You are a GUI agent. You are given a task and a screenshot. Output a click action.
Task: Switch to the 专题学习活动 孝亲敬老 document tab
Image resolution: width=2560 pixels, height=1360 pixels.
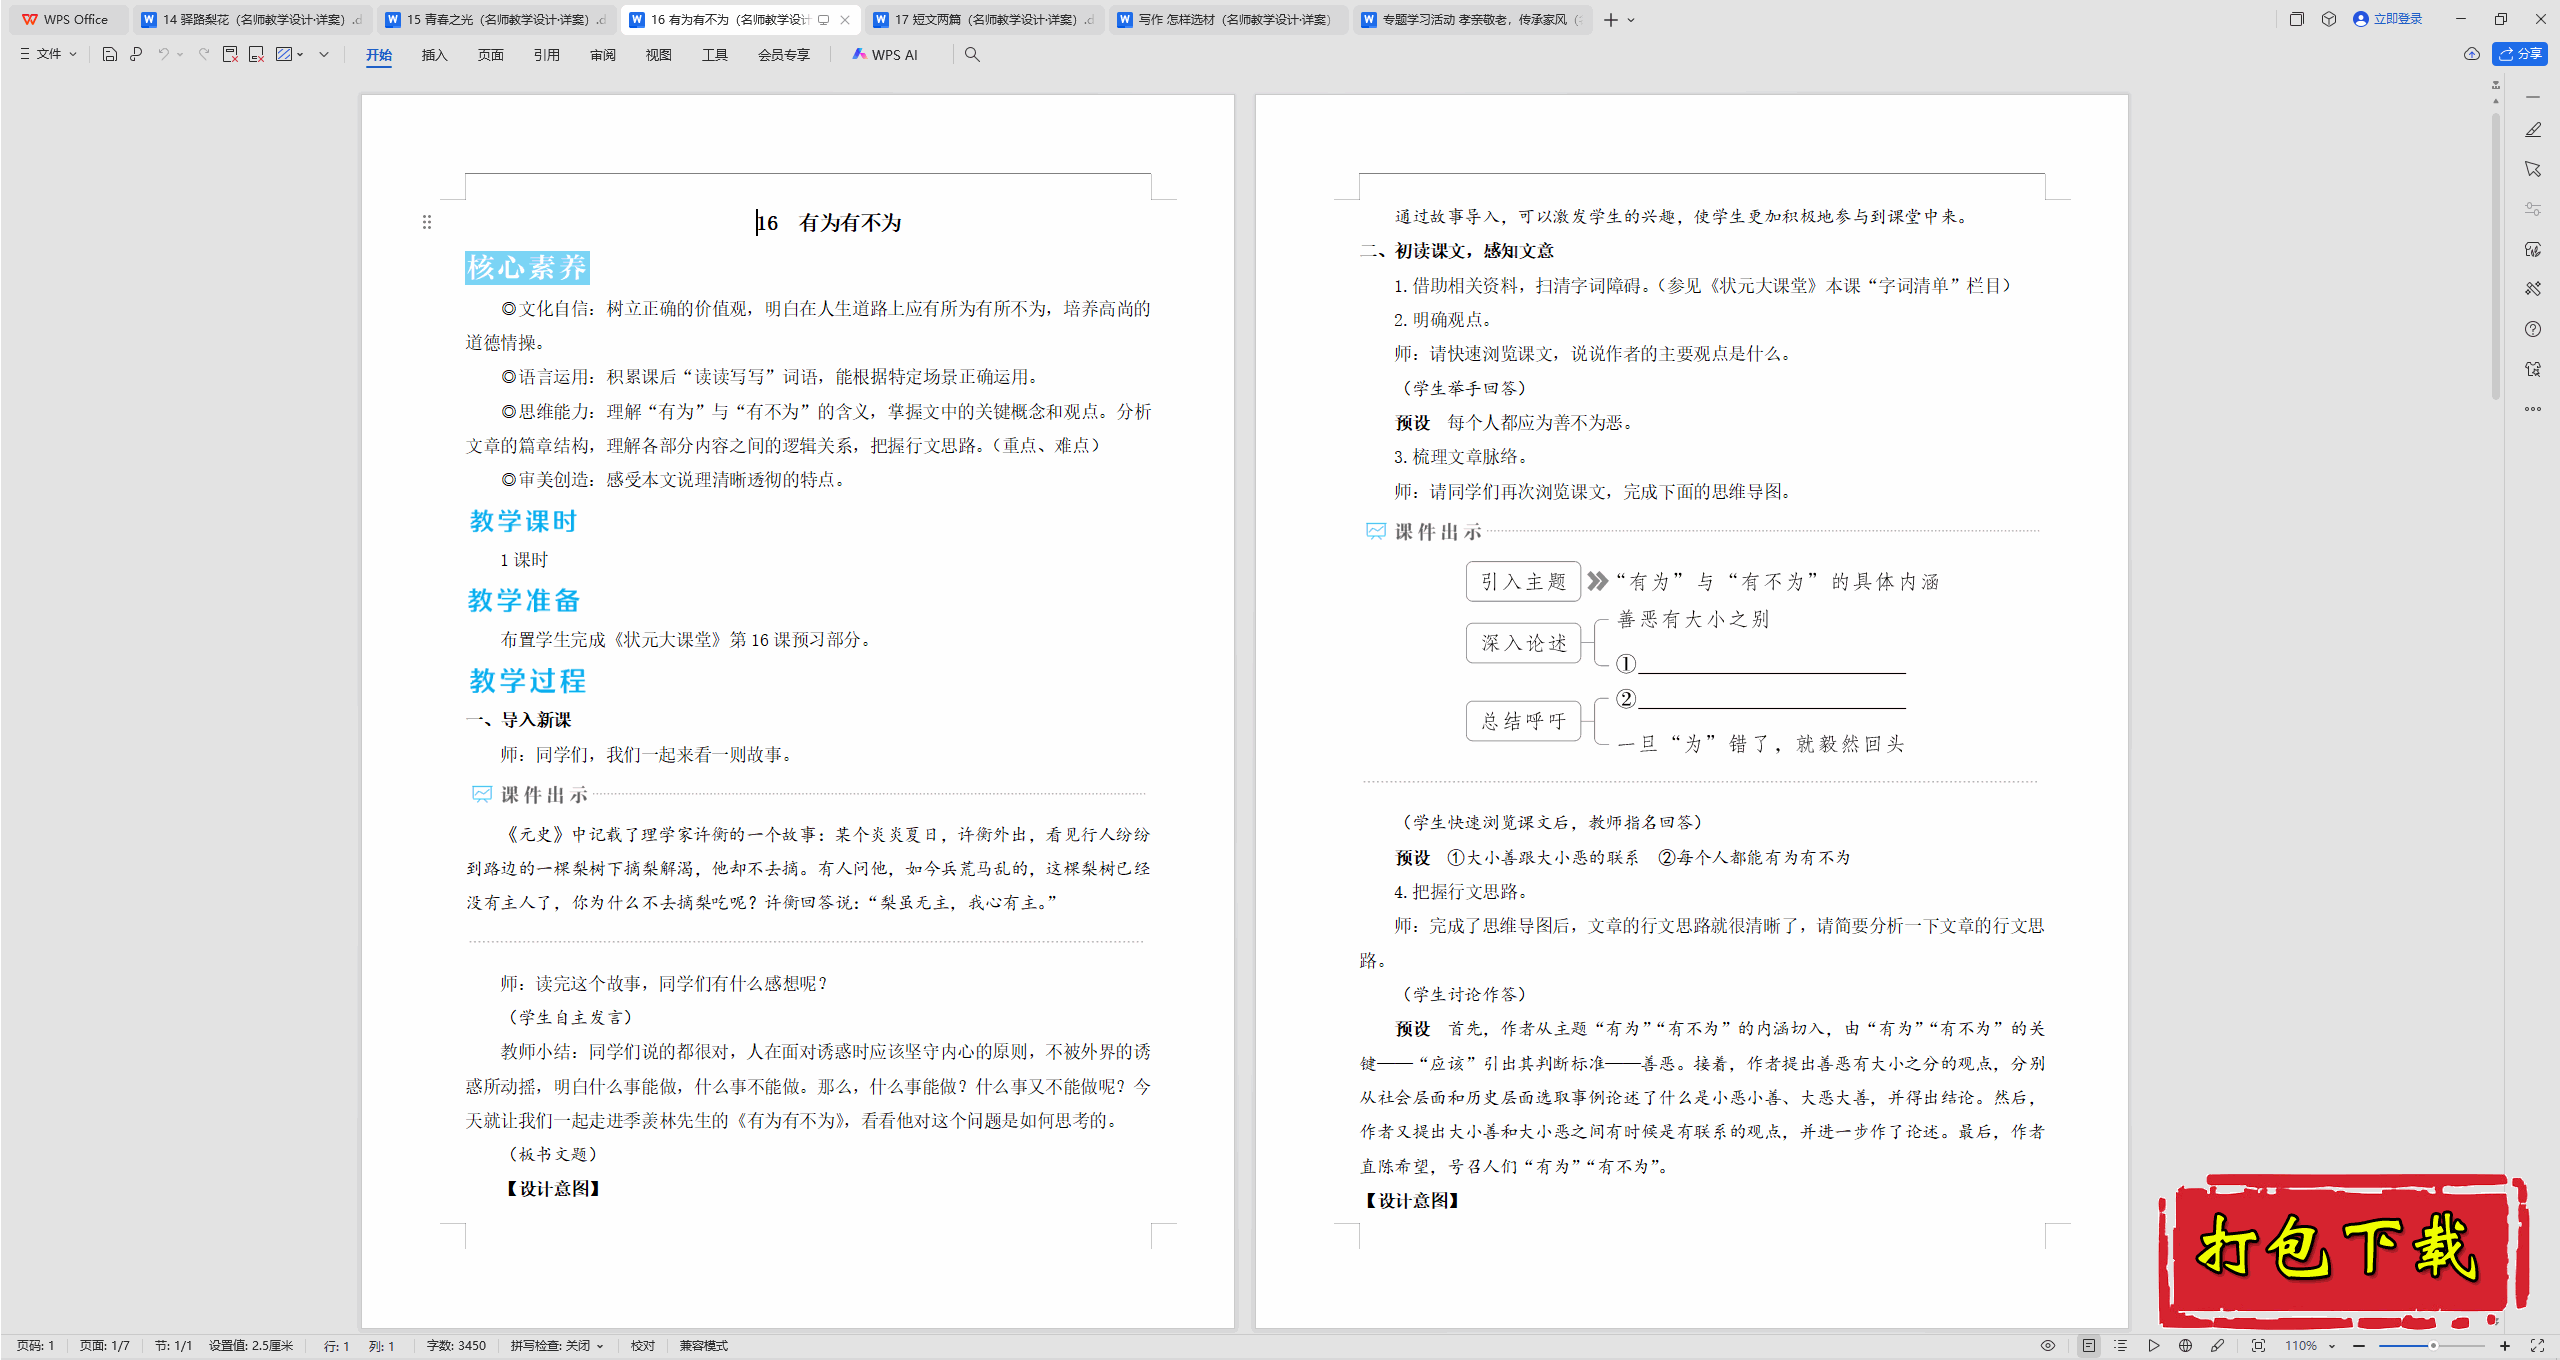(1472, 19)
